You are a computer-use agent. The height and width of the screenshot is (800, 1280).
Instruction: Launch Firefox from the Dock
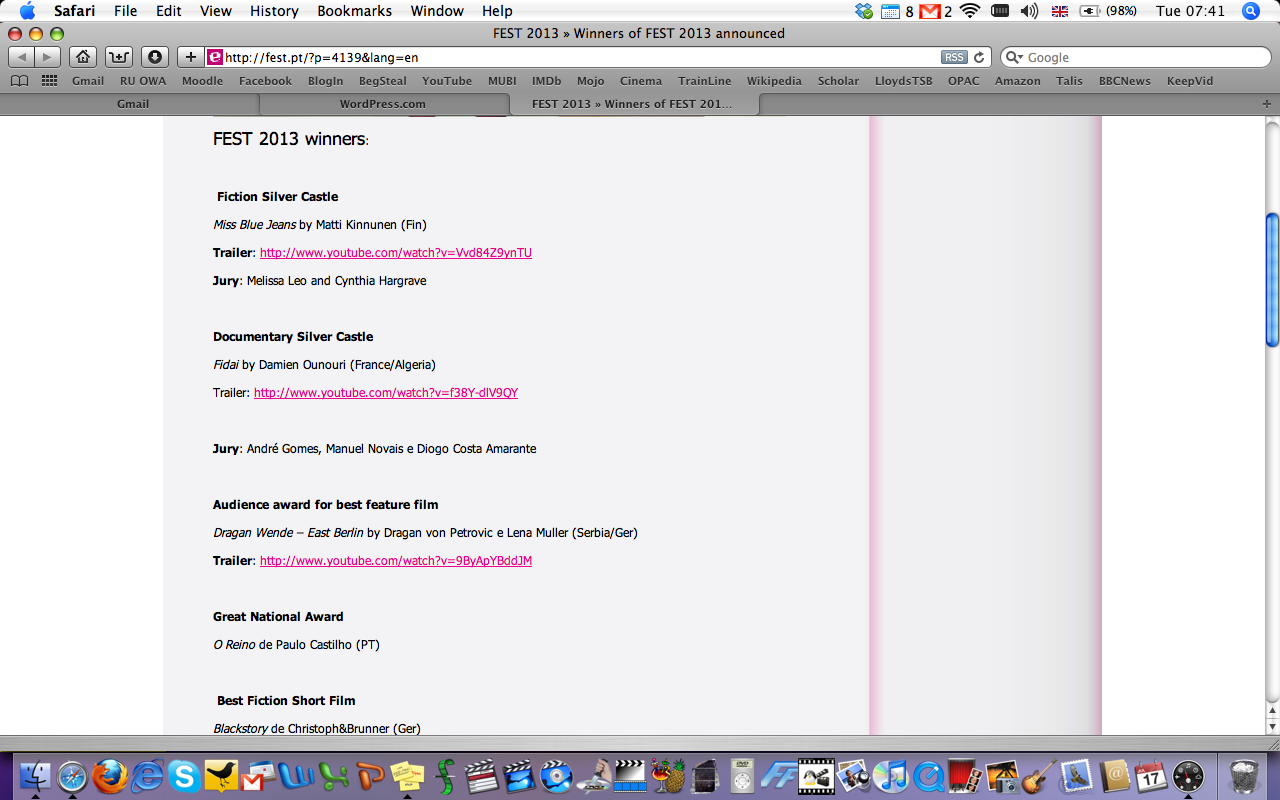coord(108,776)
